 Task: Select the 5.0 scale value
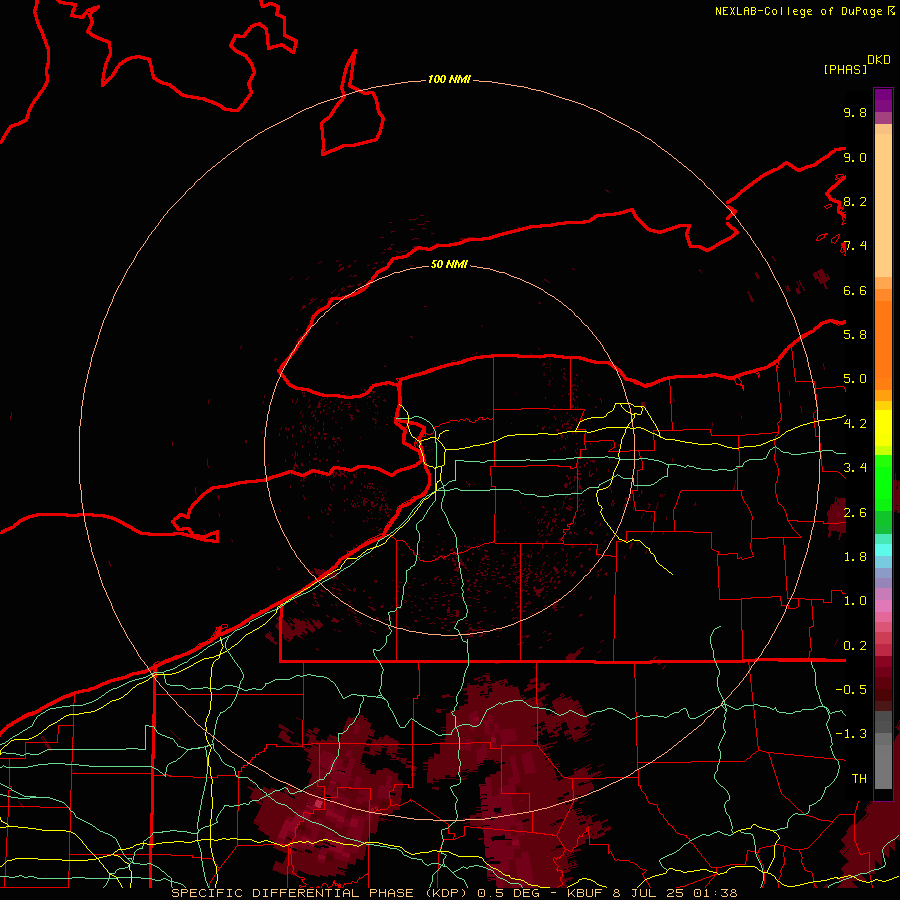point(855,379)
